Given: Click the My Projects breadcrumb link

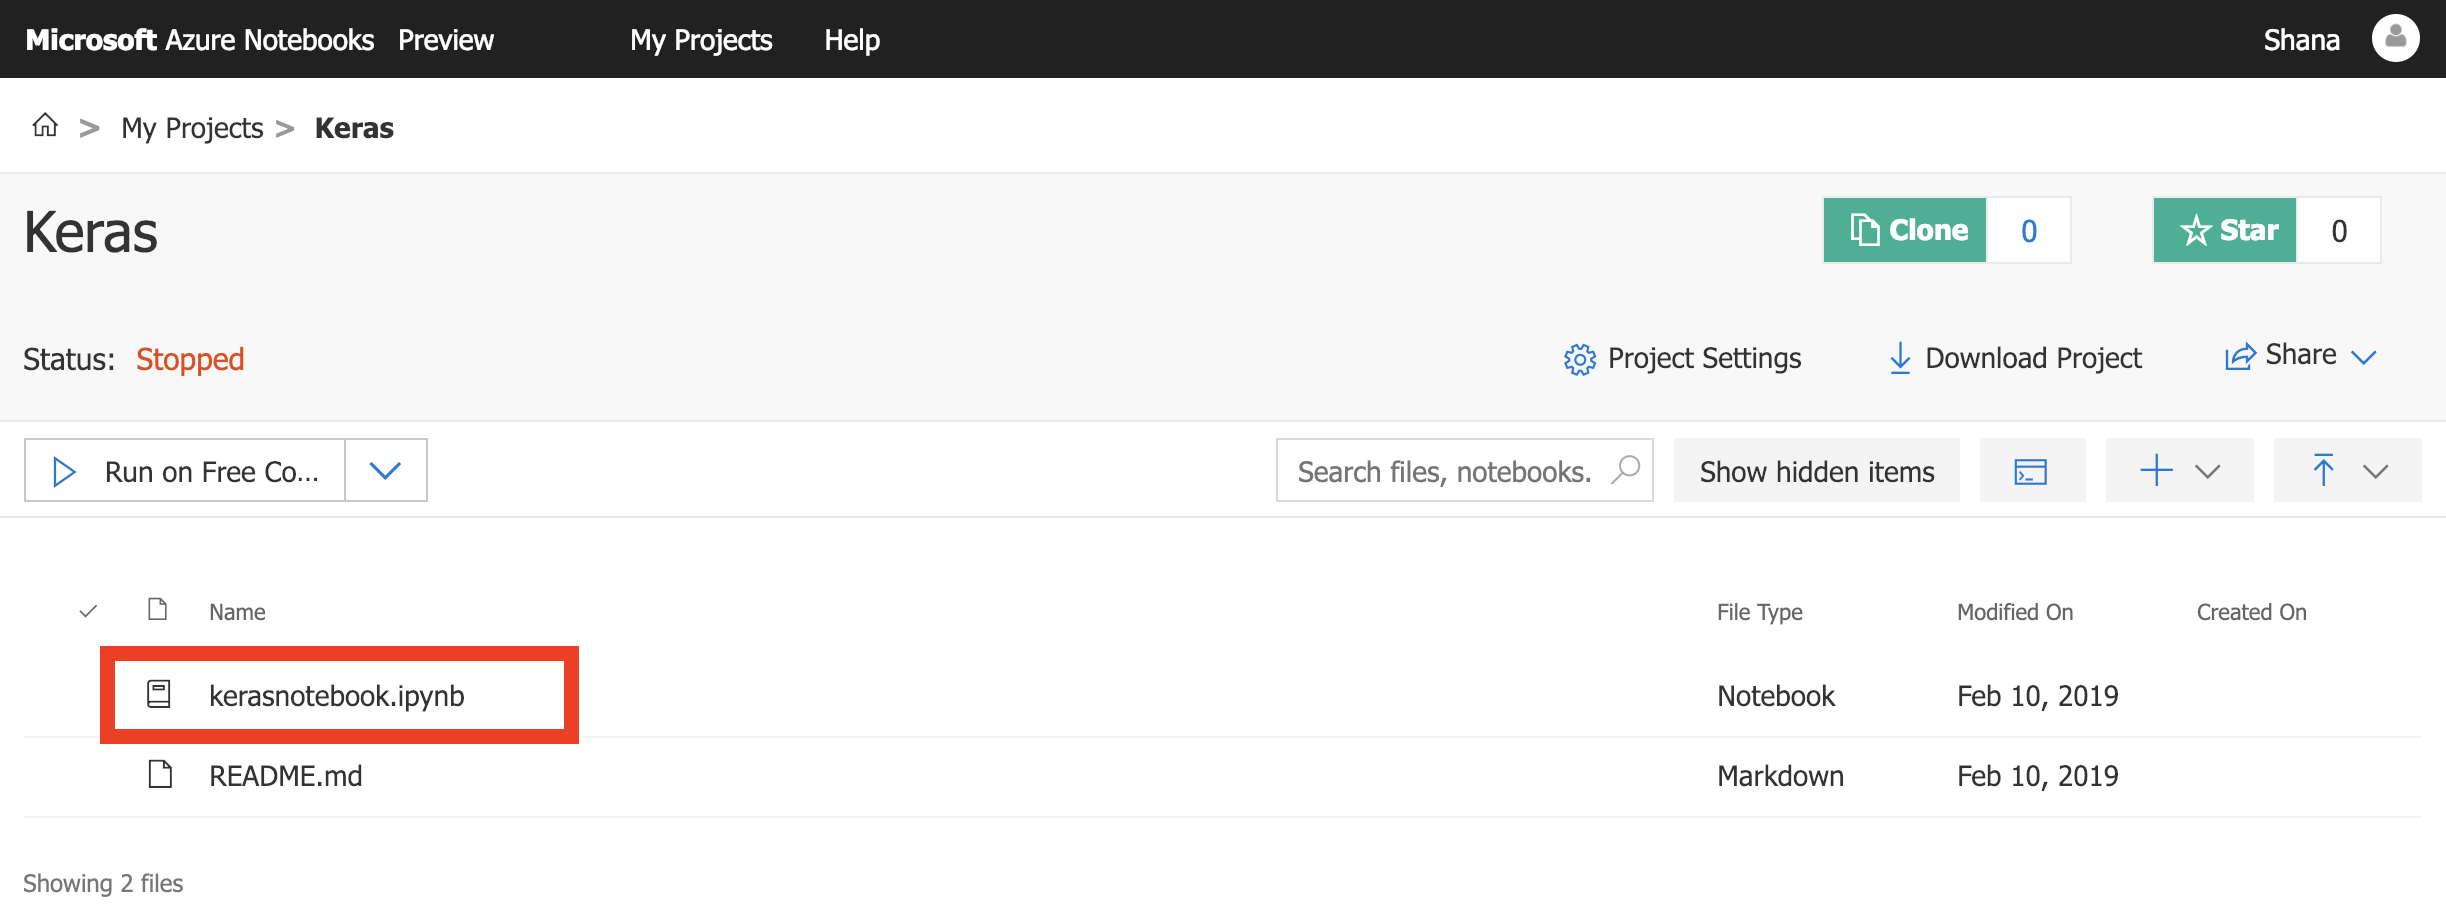Looking at the screenshot, I should coord(192,128).
